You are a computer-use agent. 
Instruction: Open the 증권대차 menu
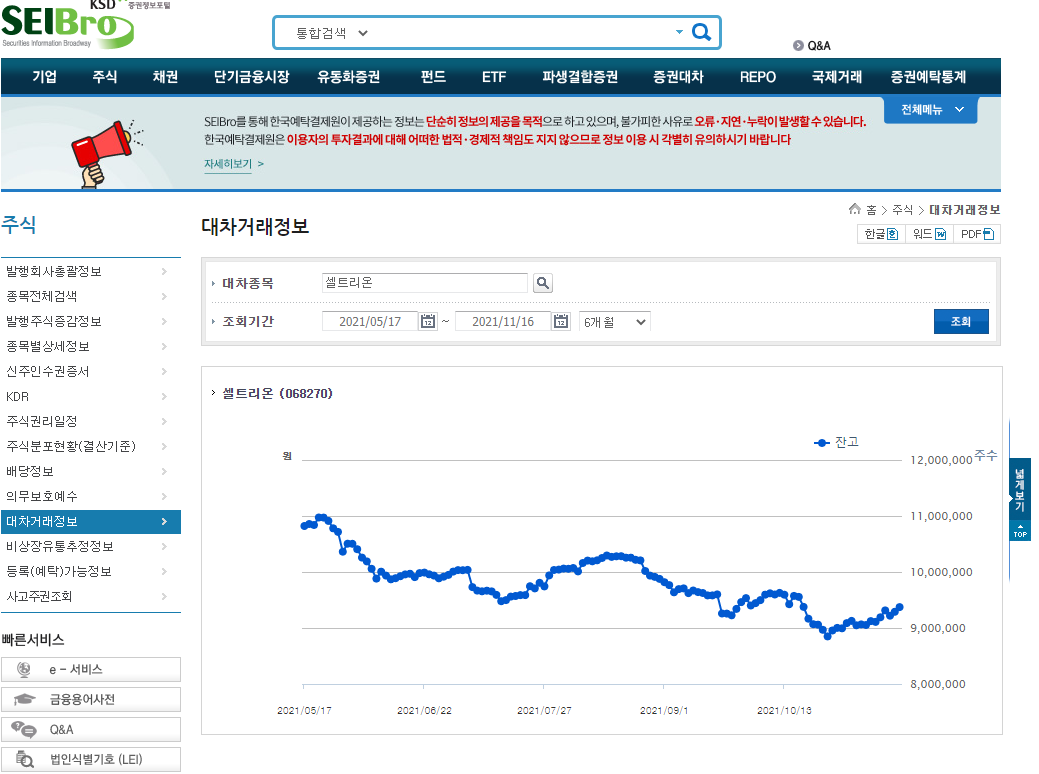[x=678, y=77]
